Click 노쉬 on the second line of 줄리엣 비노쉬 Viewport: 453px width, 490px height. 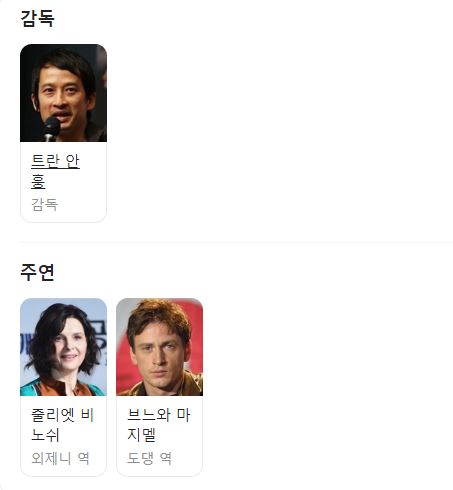pyautogui.click(x=45, y=435)
